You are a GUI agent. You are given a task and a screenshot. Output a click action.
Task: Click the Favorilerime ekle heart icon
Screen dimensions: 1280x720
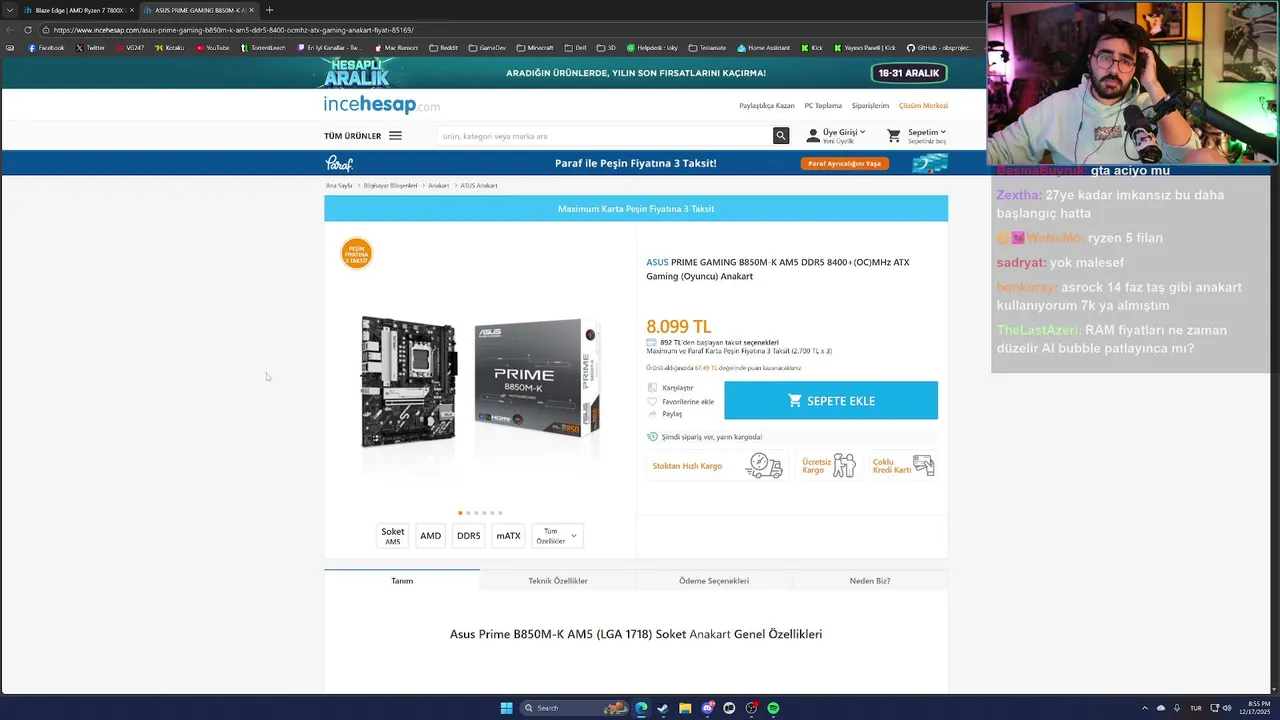pos(652,401)
